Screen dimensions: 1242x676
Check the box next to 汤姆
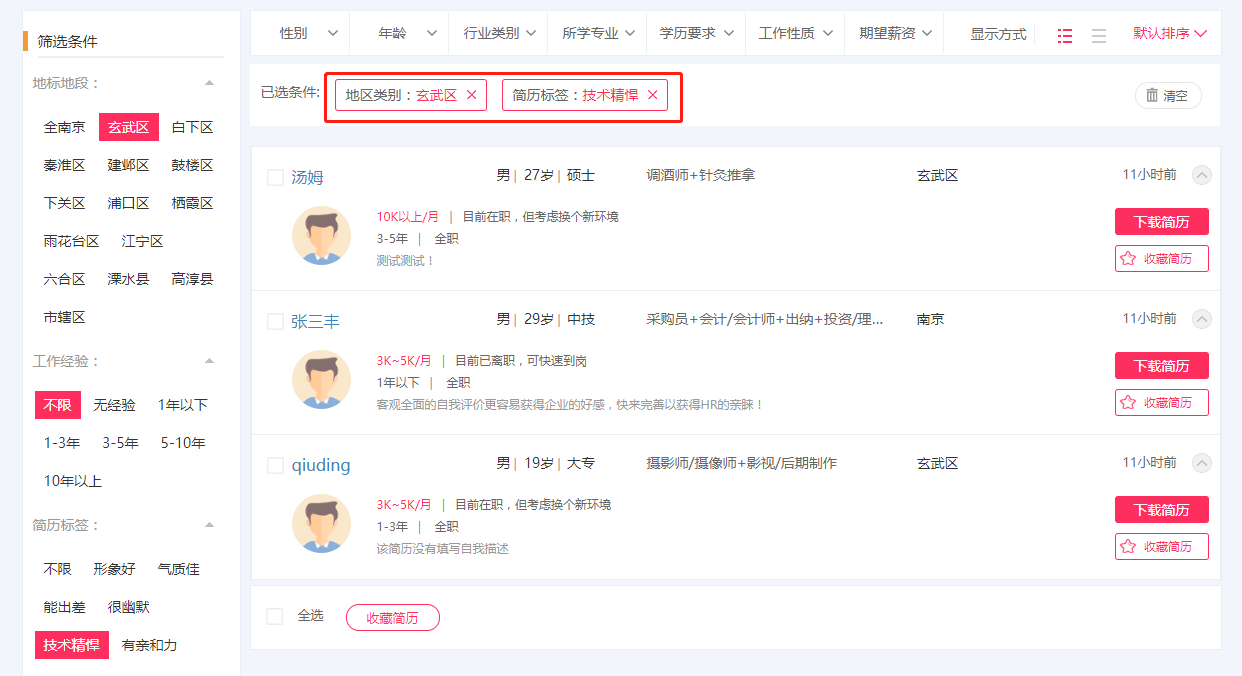[x=275, y=178]
